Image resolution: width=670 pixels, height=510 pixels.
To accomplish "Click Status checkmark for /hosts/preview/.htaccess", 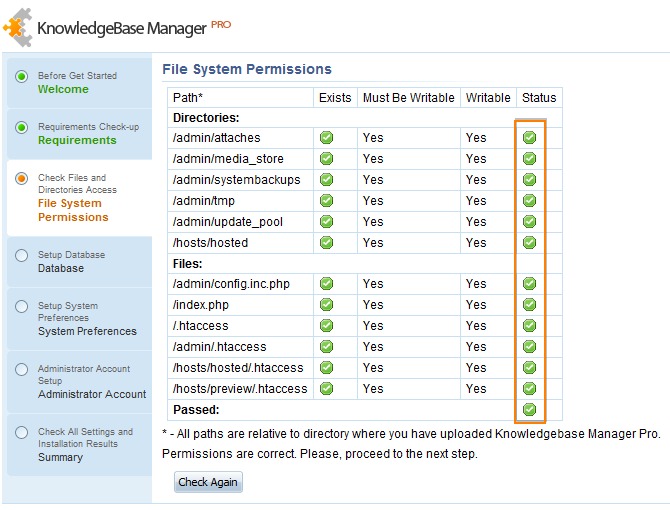I will pos(529,388).
